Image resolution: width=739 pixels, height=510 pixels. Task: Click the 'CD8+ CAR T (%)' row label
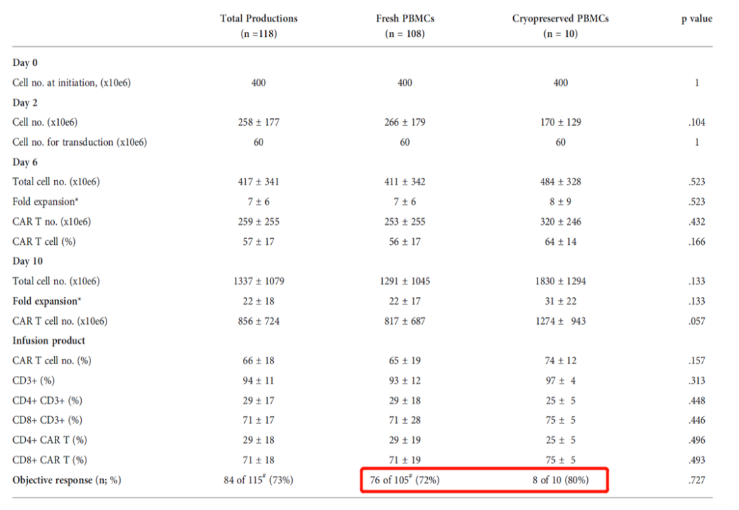(x=50, y=460)
